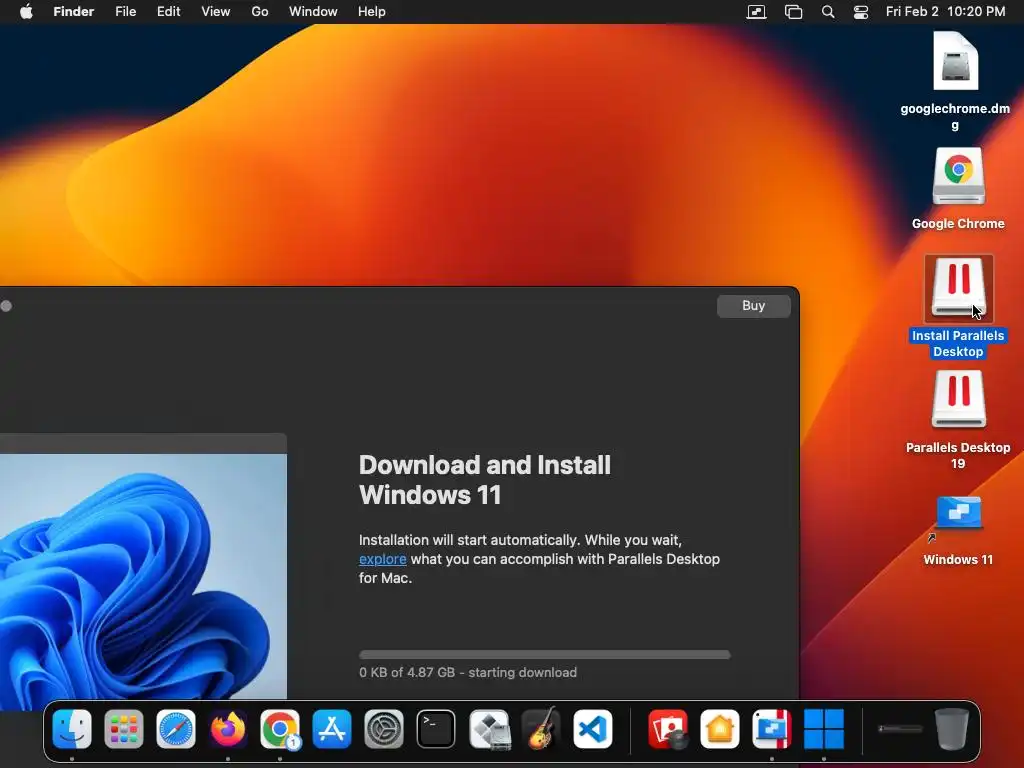Select the googlechrome.dmg file on the desktop
This screenshot has height=768, width=1024.
955,81
